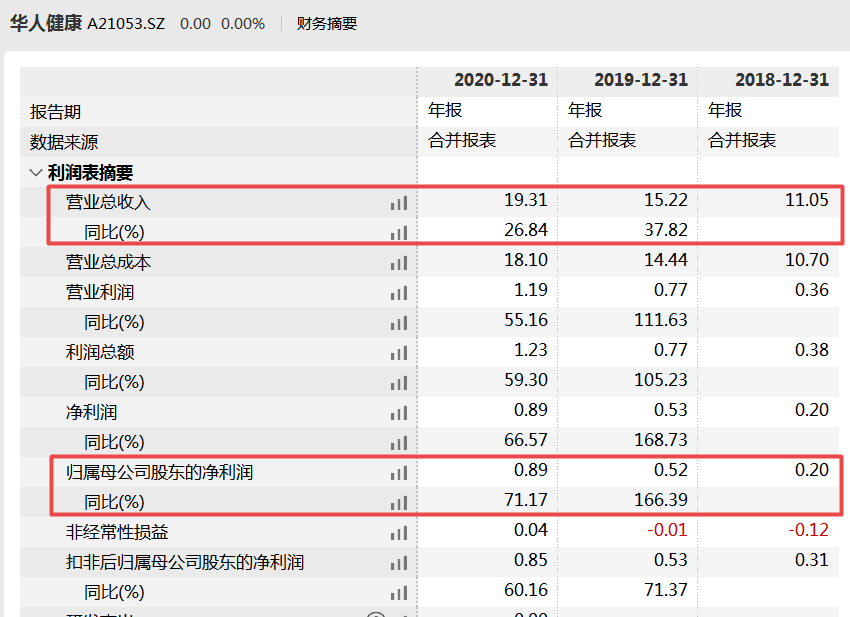View the chart icon beside 利润总额
Viewport: 850px width, 617px height.
[399, 352]
